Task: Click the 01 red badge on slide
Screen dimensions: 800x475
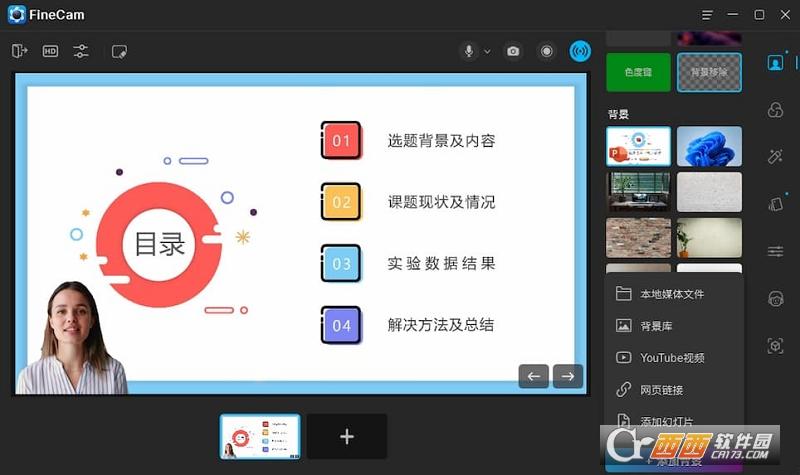Action: (341, 140)
